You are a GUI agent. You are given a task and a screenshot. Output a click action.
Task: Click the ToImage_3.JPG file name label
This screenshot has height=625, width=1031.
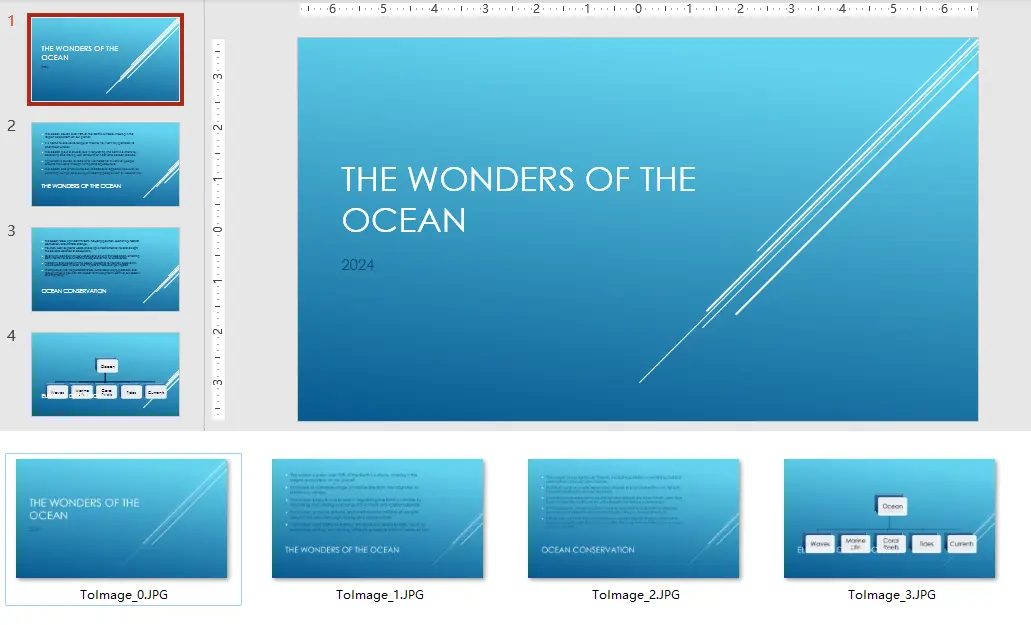click(x=892, y=595)
